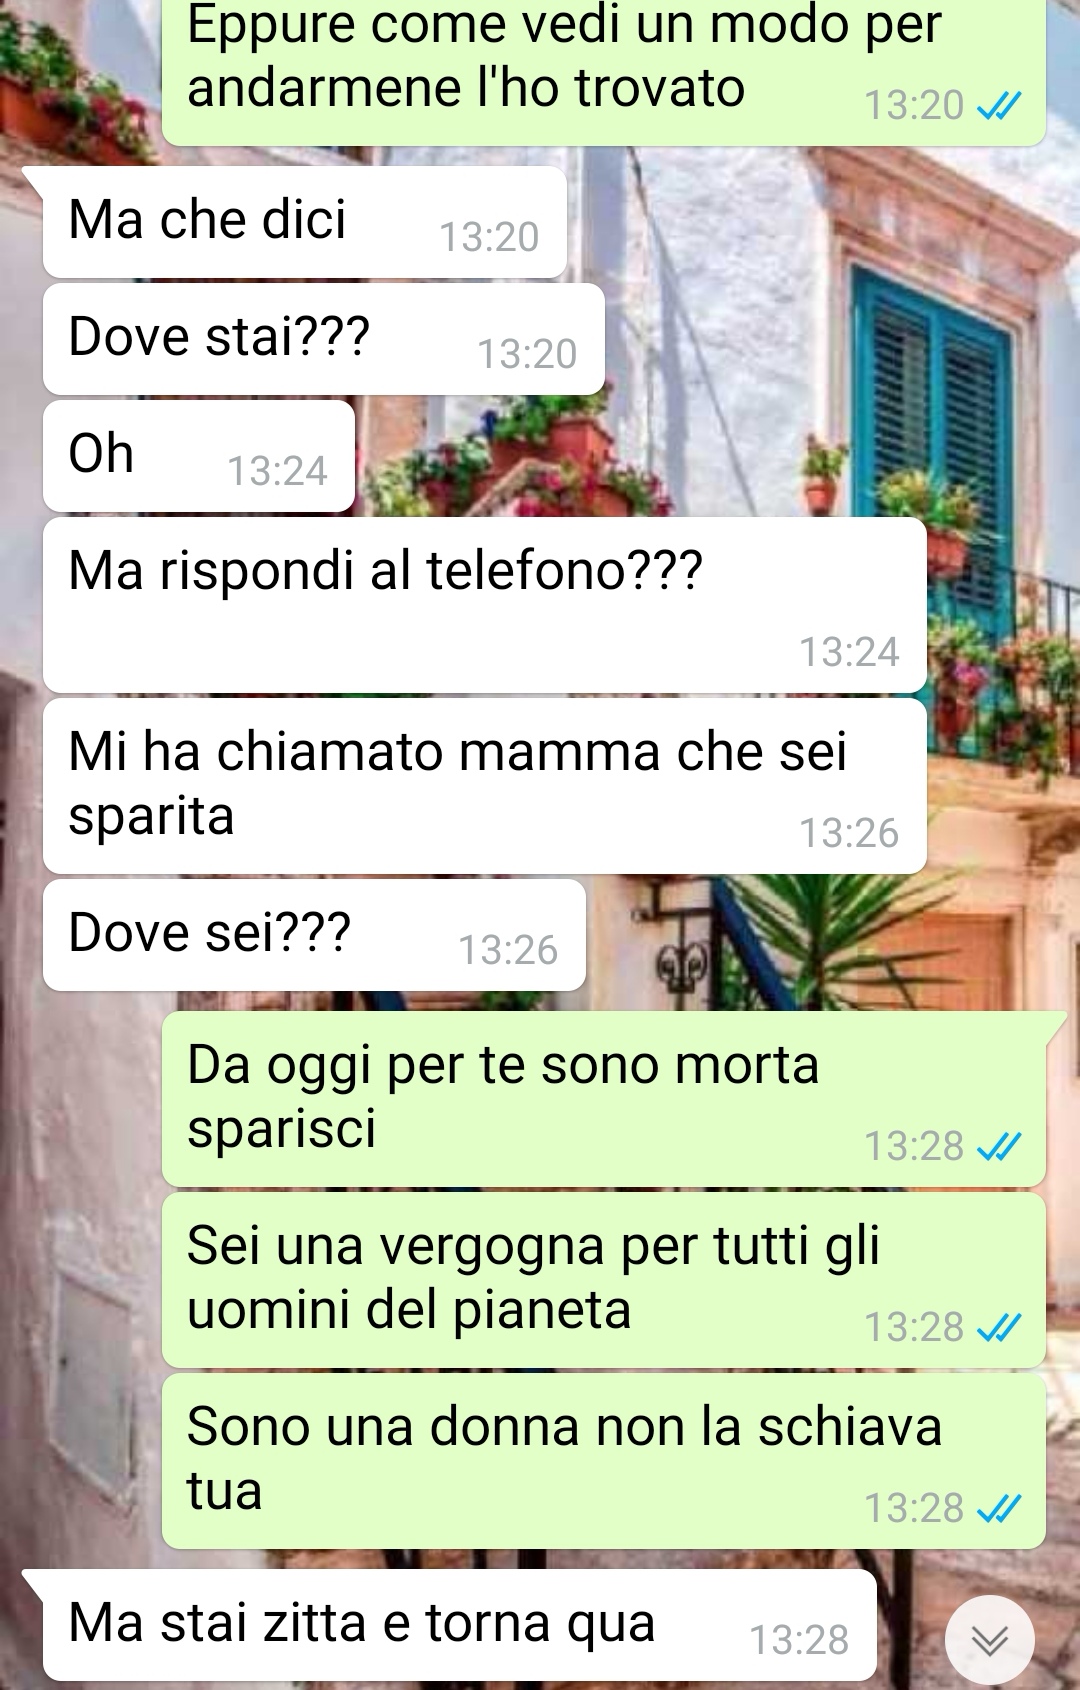Tap the scroll-to-bottom double chevron button
The height and width of the screenshot is (1690, 1080).
pos(990,1640)
